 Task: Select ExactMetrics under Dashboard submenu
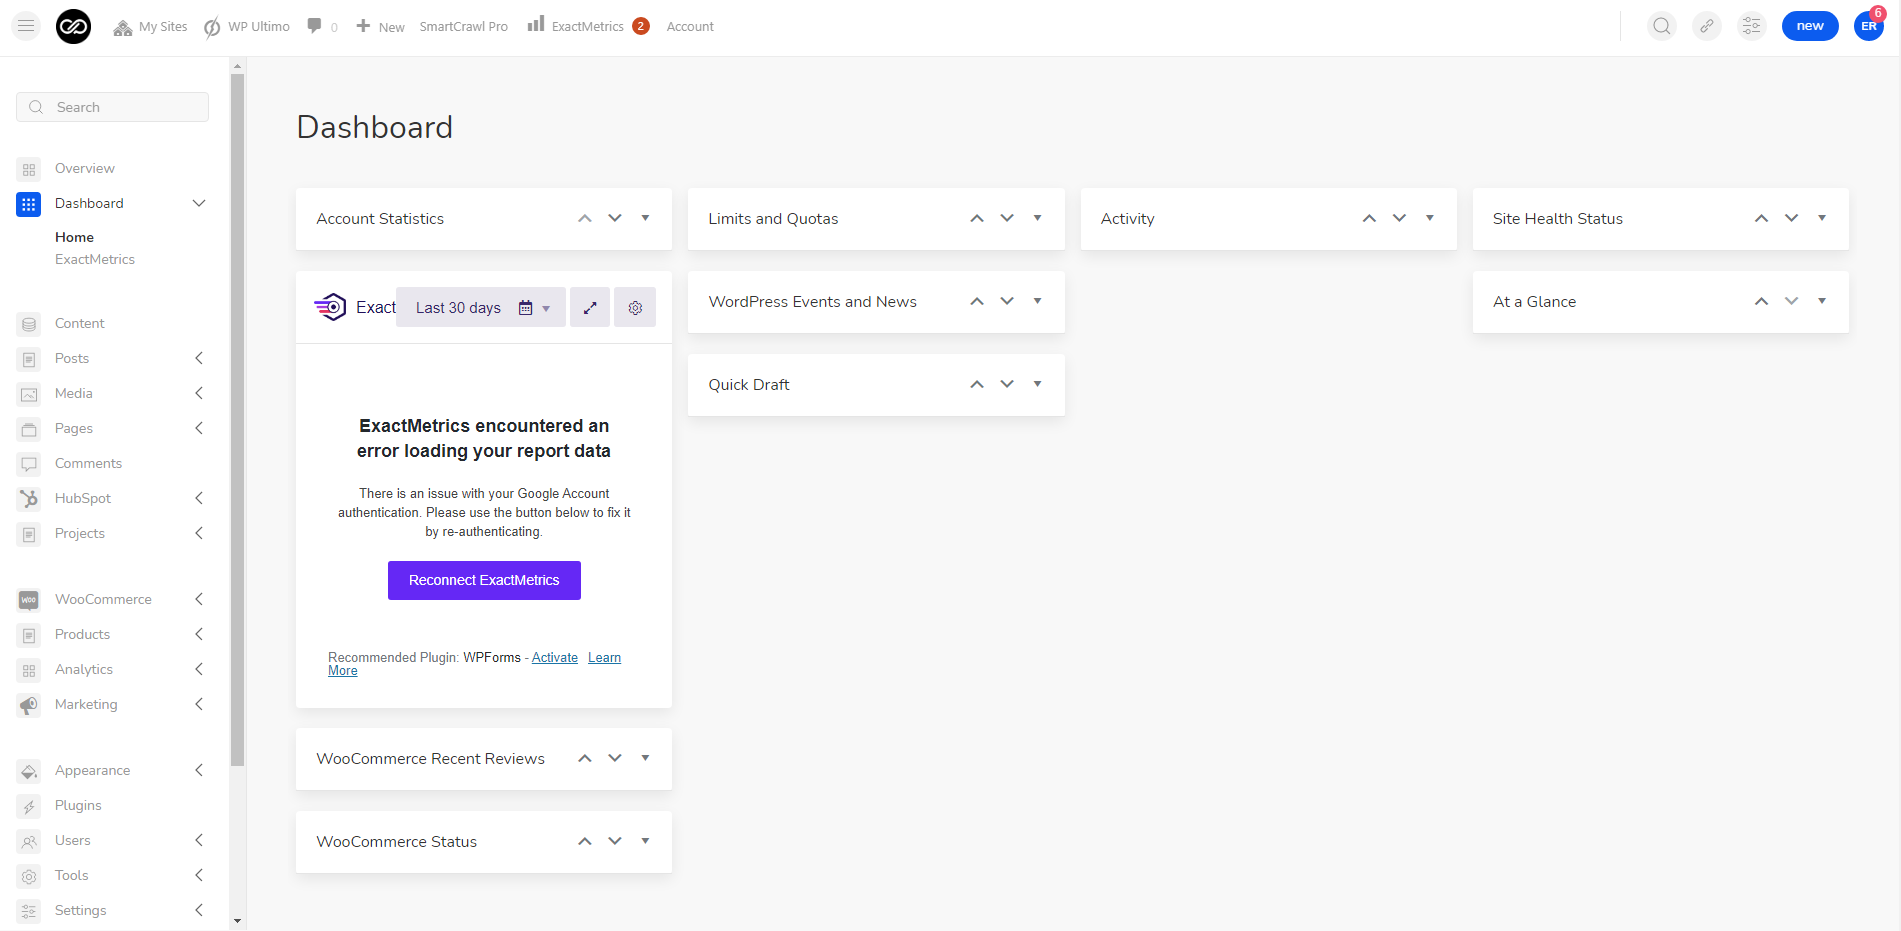(95, 259)
